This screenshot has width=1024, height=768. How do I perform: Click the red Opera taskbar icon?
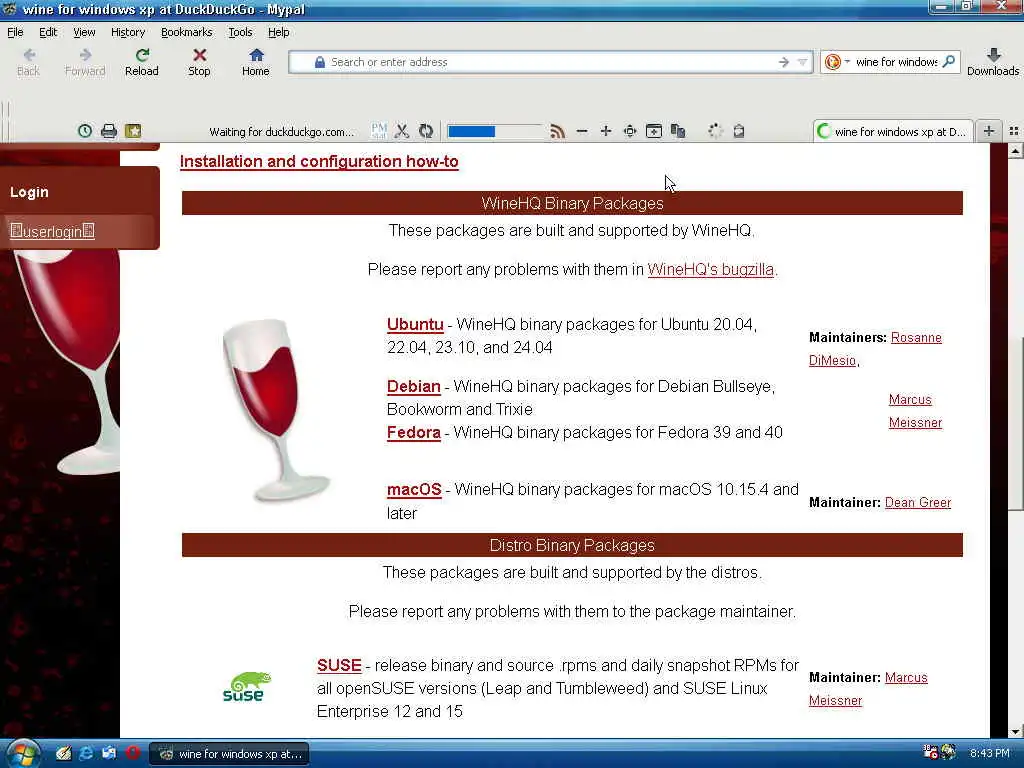133,753
